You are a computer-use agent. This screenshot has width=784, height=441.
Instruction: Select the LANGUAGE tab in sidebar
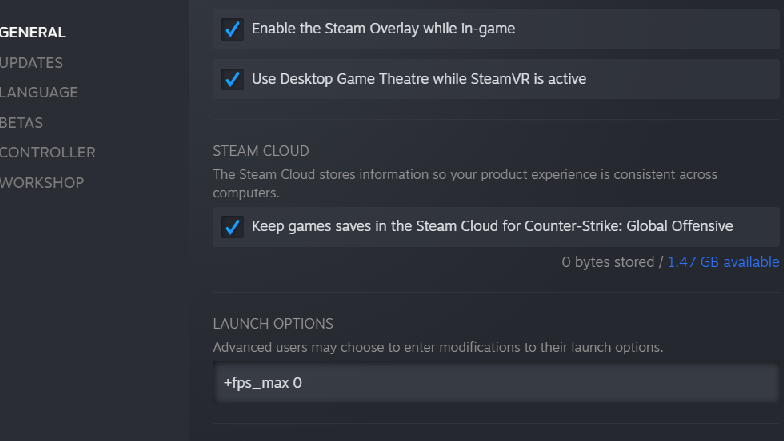coord(38,92)
